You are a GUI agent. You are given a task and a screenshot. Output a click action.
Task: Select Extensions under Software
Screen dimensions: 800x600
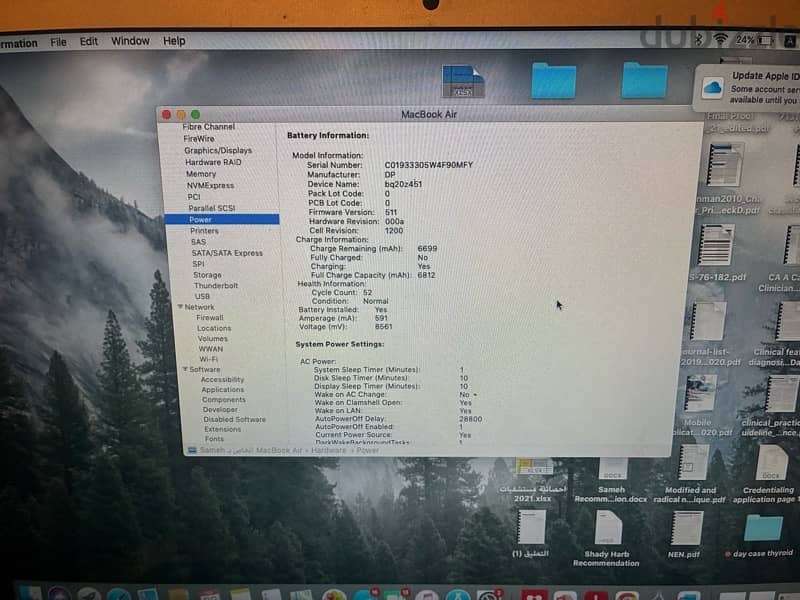coord(222,429)
